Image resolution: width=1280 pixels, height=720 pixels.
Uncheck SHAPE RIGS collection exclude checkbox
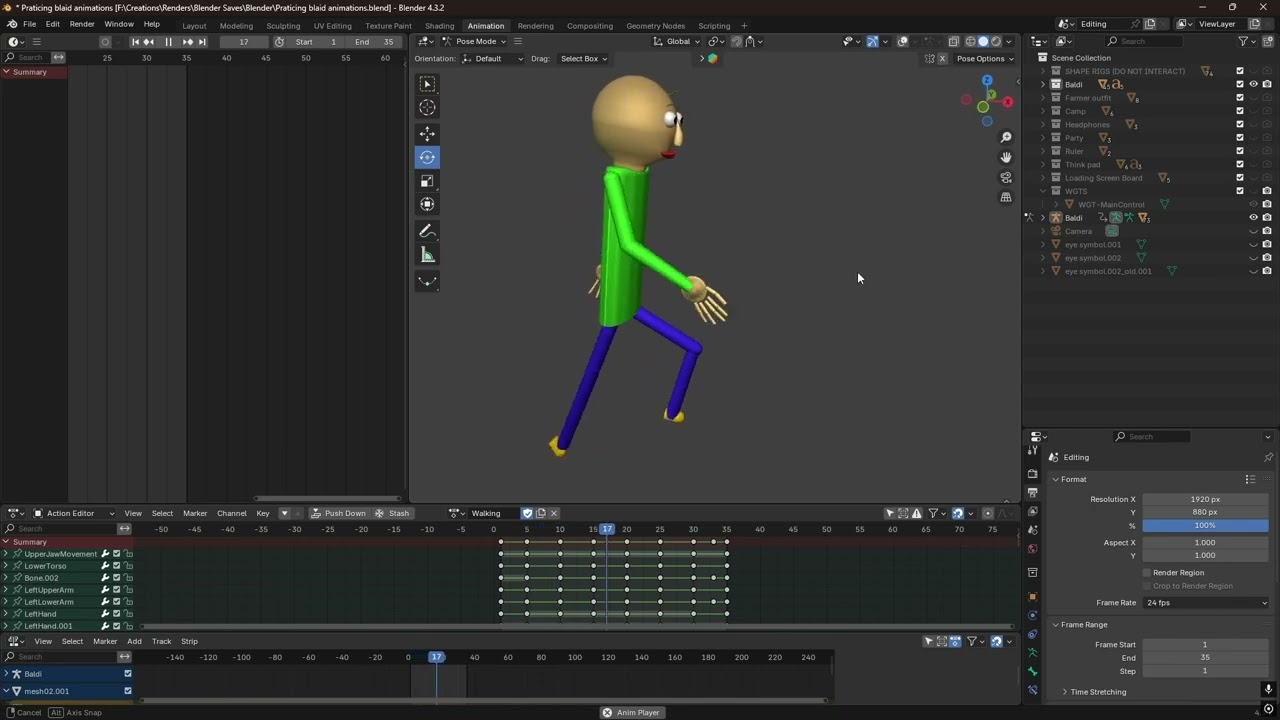[x=1240, y=71]
